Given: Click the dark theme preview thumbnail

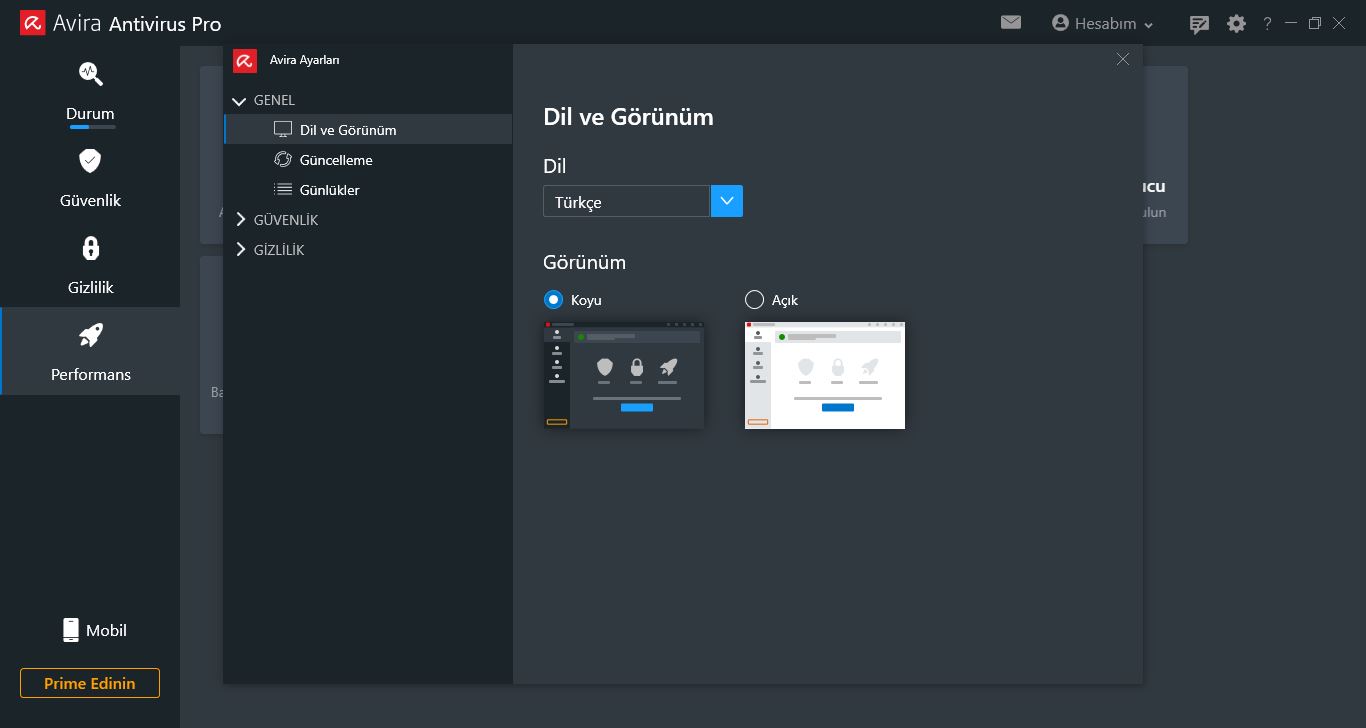Looking at the screenshot, I should (x=624, y=375).
